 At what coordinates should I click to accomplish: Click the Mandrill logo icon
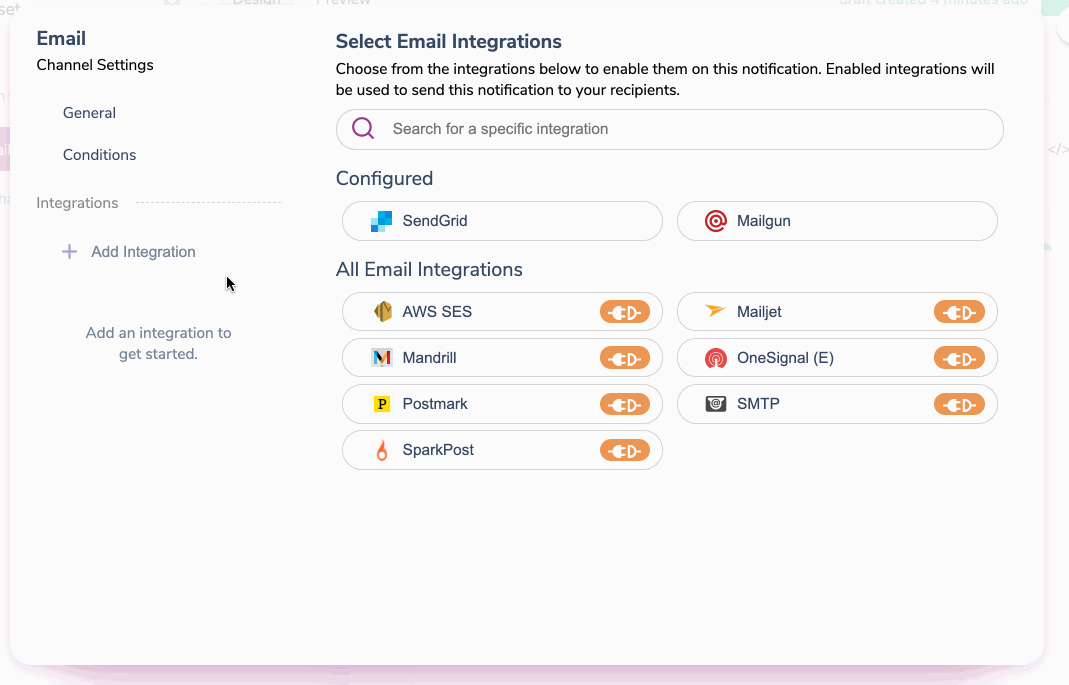[x=381, y=357]
